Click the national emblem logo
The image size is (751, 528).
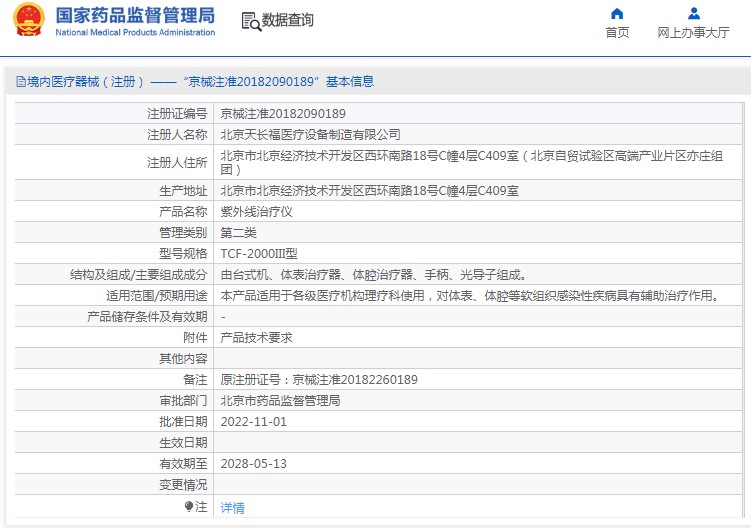(29, 20)
